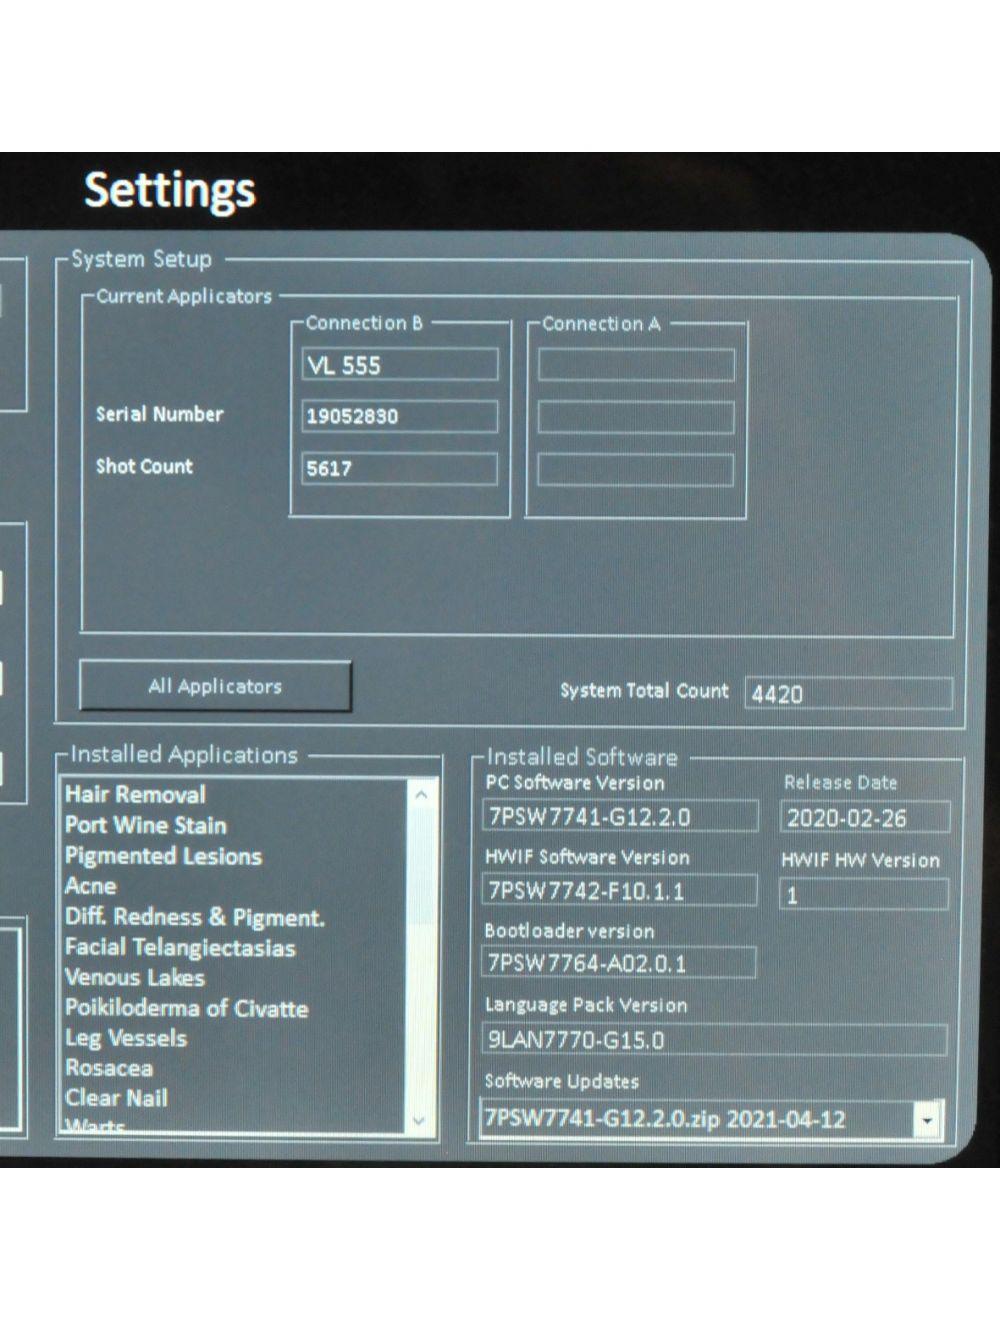This screenshot has height=1320, width=1000.
Task: Click the PC Software Version field
Action: pyautogui.click(x=619, y=817)
